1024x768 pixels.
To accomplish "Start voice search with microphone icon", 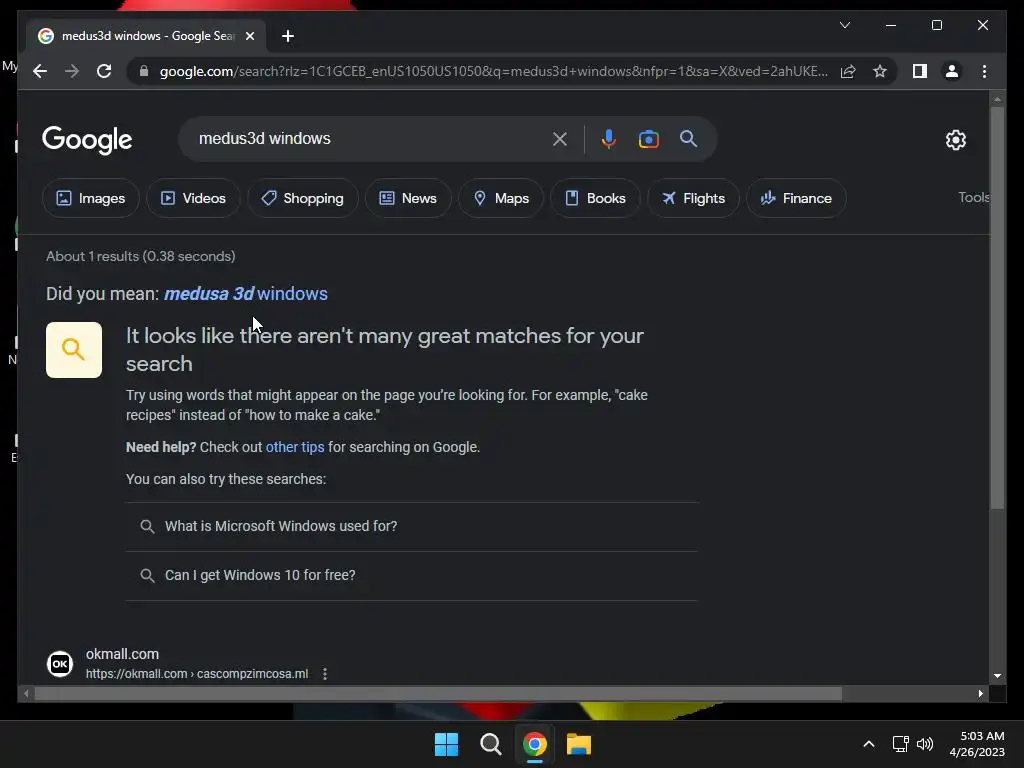I will click(x=608, y=139).
